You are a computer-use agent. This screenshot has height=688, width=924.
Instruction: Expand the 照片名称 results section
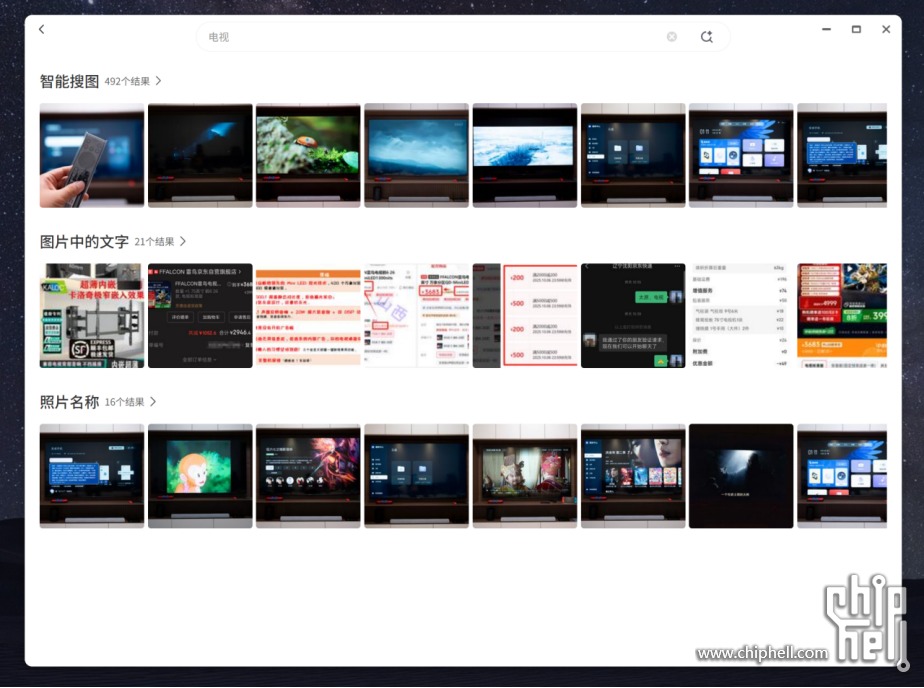[153, 402]
